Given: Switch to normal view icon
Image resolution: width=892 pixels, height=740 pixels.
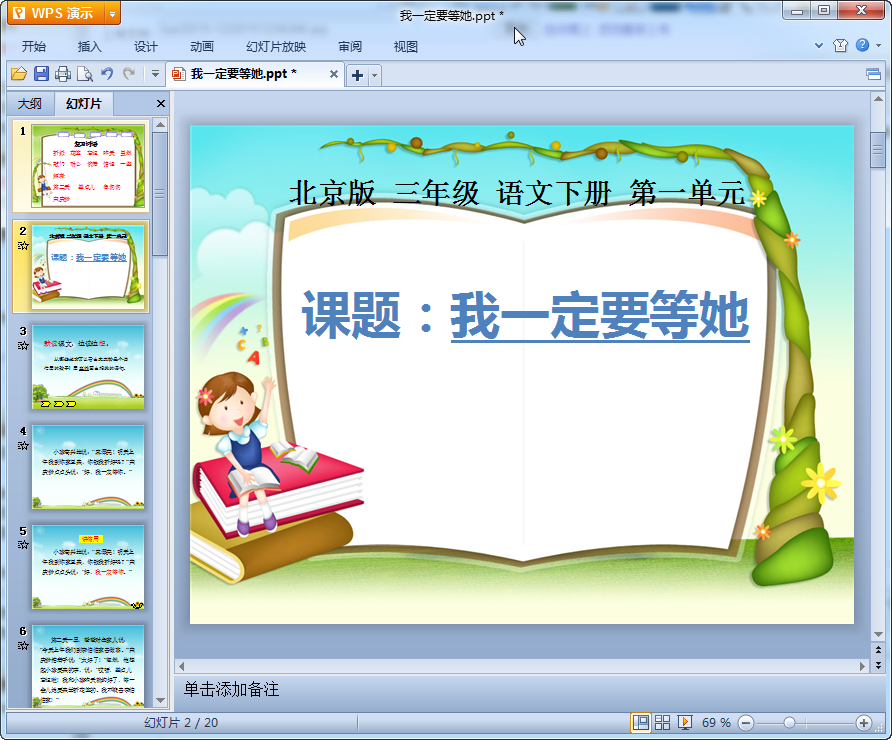Looking at the screenshot, I should click(x=641, y=722).
